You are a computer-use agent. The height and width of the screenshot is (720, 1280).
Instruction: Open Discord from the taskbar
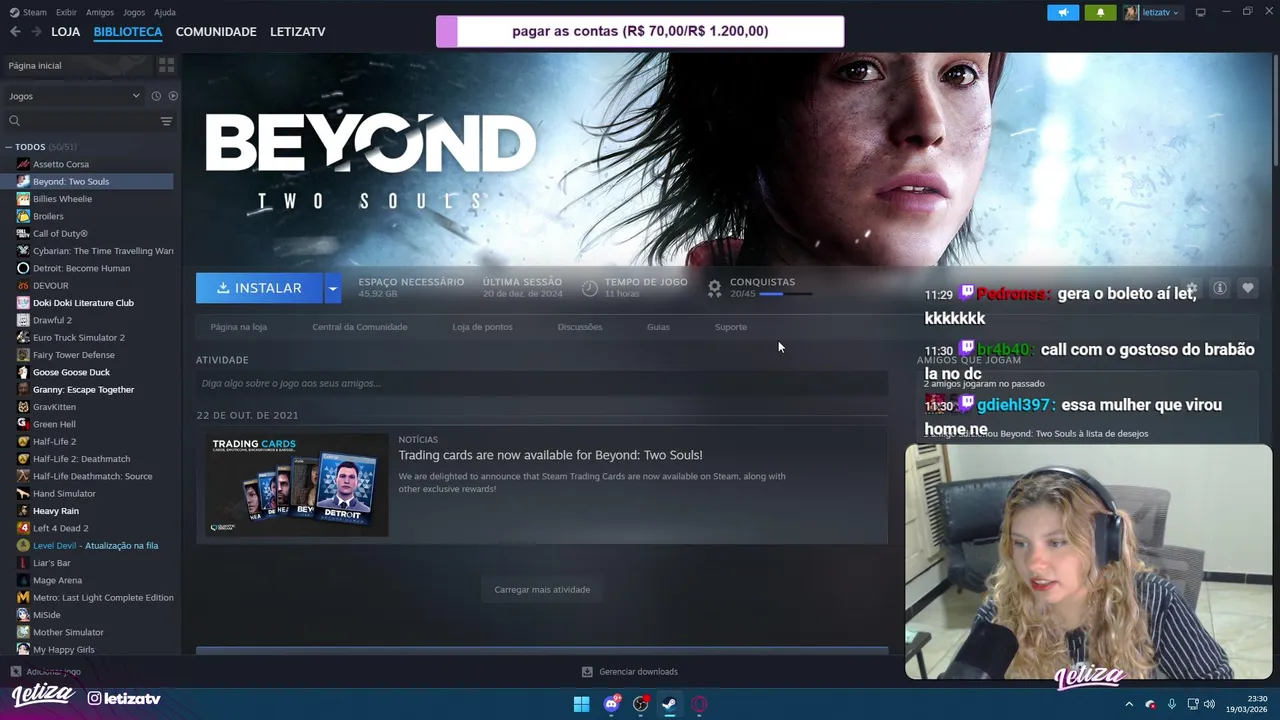611,704
